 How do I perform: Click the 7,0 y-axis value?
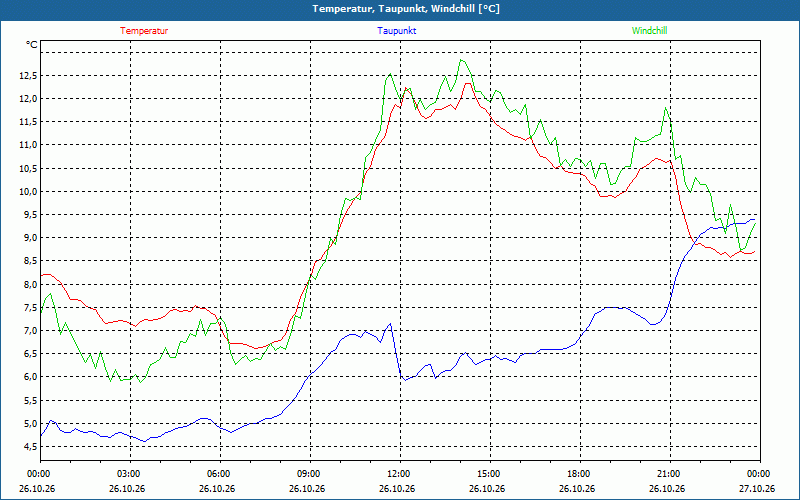pos(30,331)
